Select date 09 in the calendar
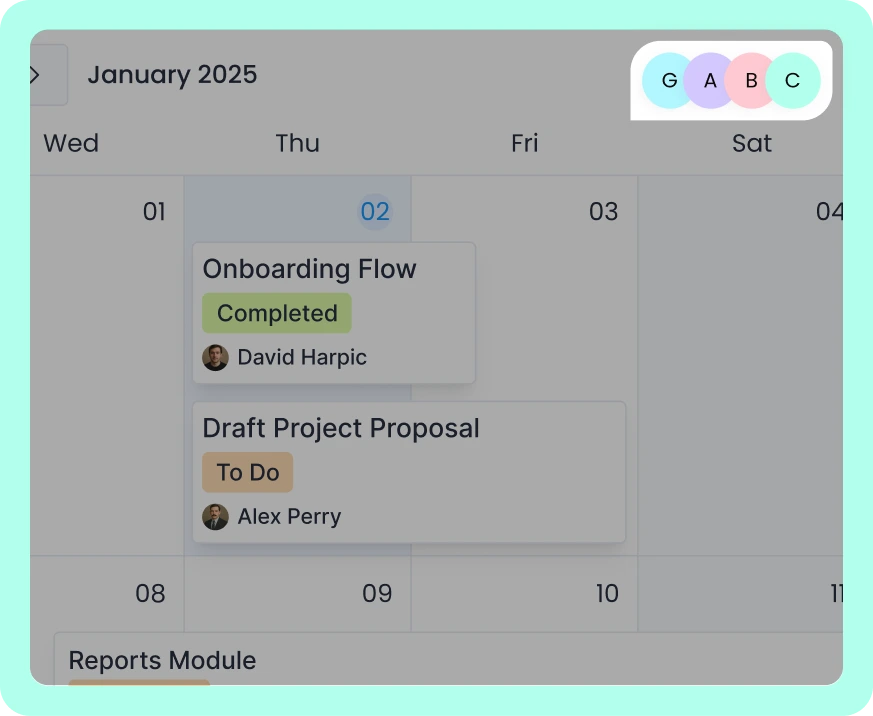Screen dimensions: 873x716 pyautogui.click(x=377, y=594)
